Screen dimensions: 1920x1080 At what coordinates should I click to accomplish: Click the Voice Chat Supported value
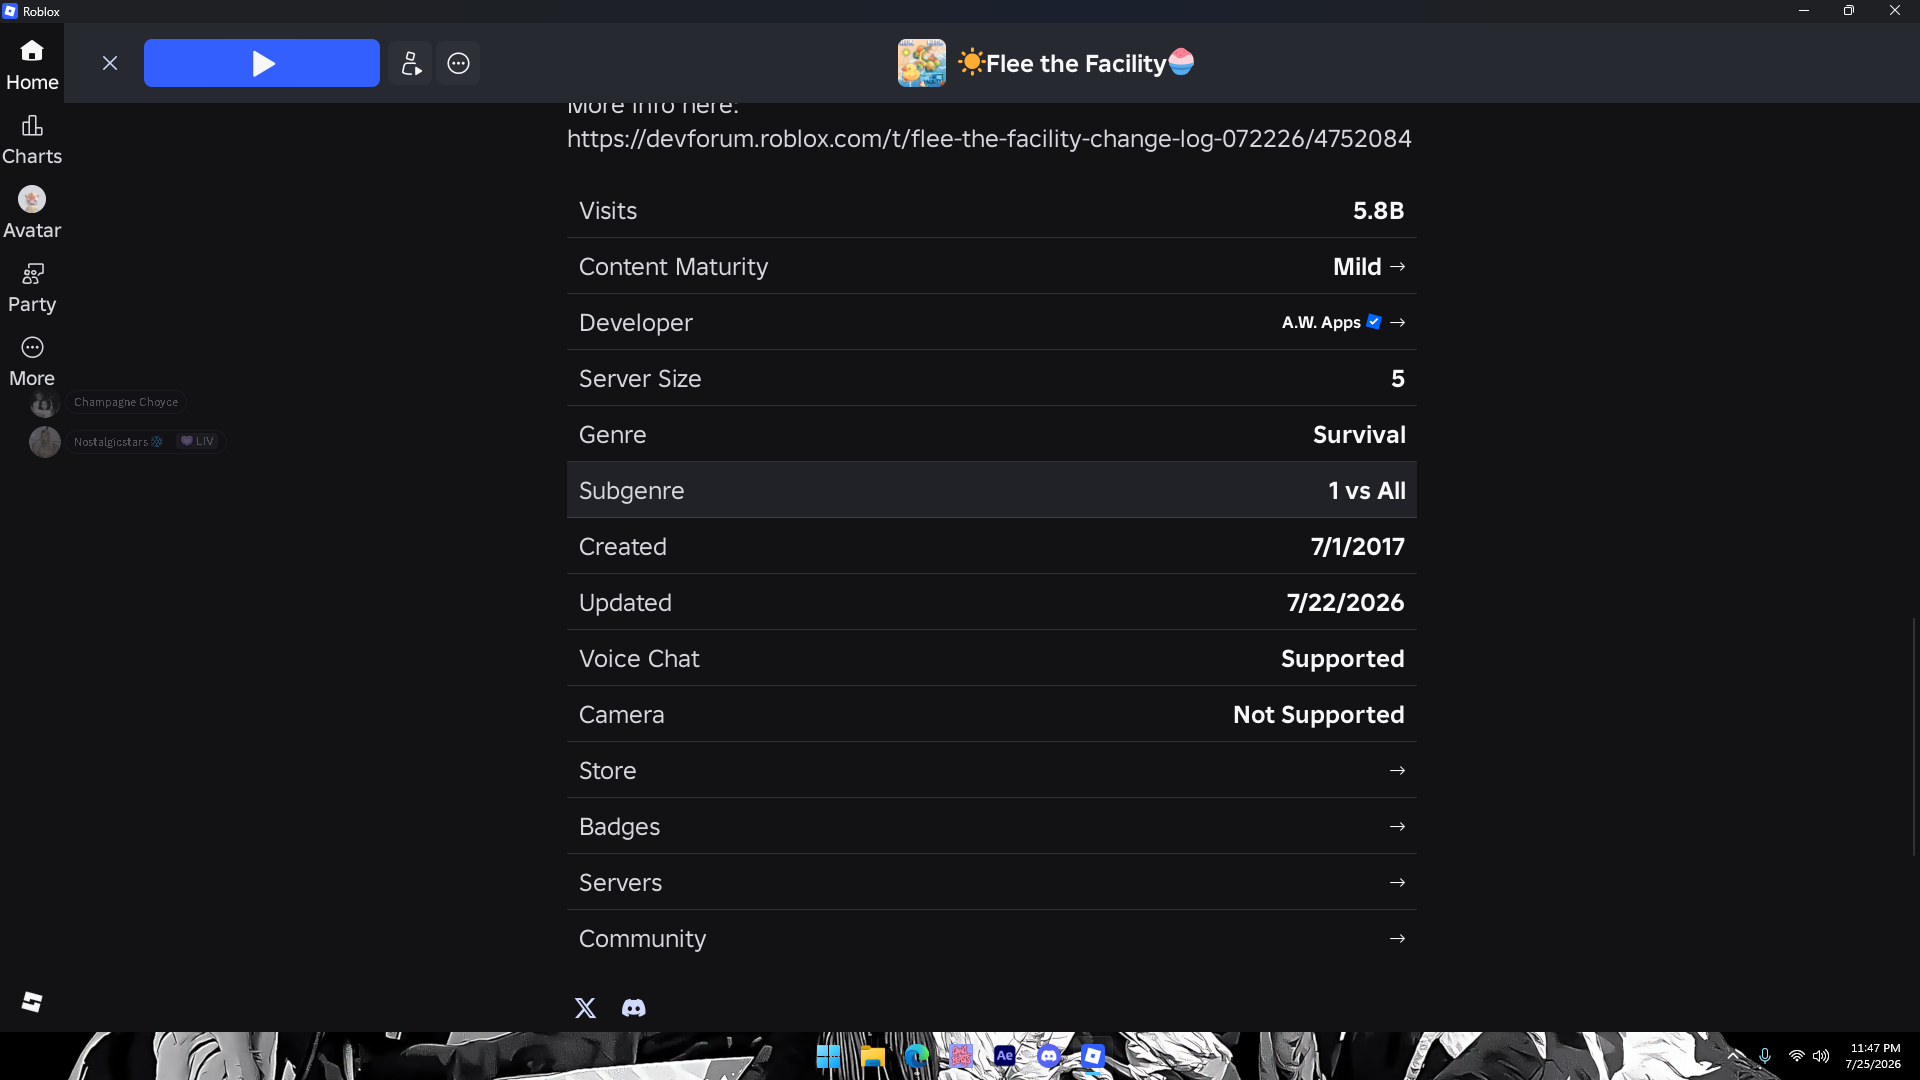(1342, 658)
